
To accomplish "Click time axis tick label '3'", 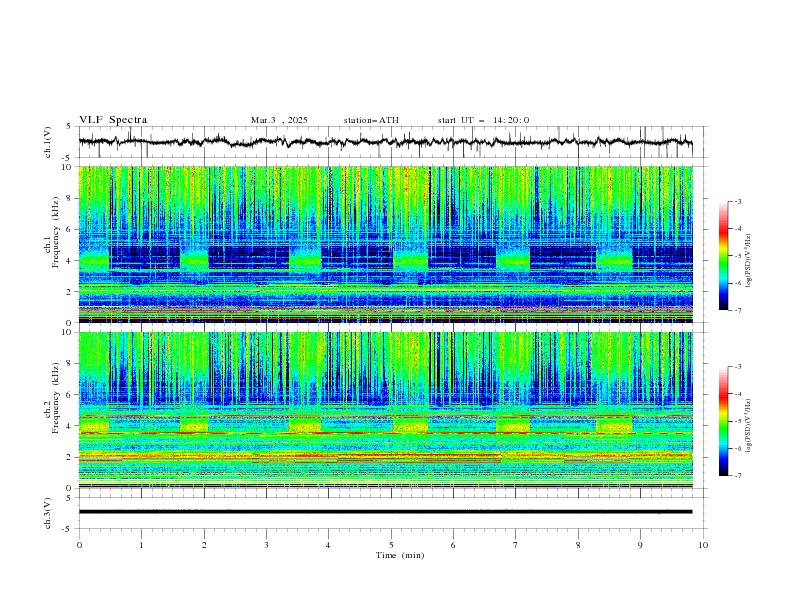I will click(266, 545).
